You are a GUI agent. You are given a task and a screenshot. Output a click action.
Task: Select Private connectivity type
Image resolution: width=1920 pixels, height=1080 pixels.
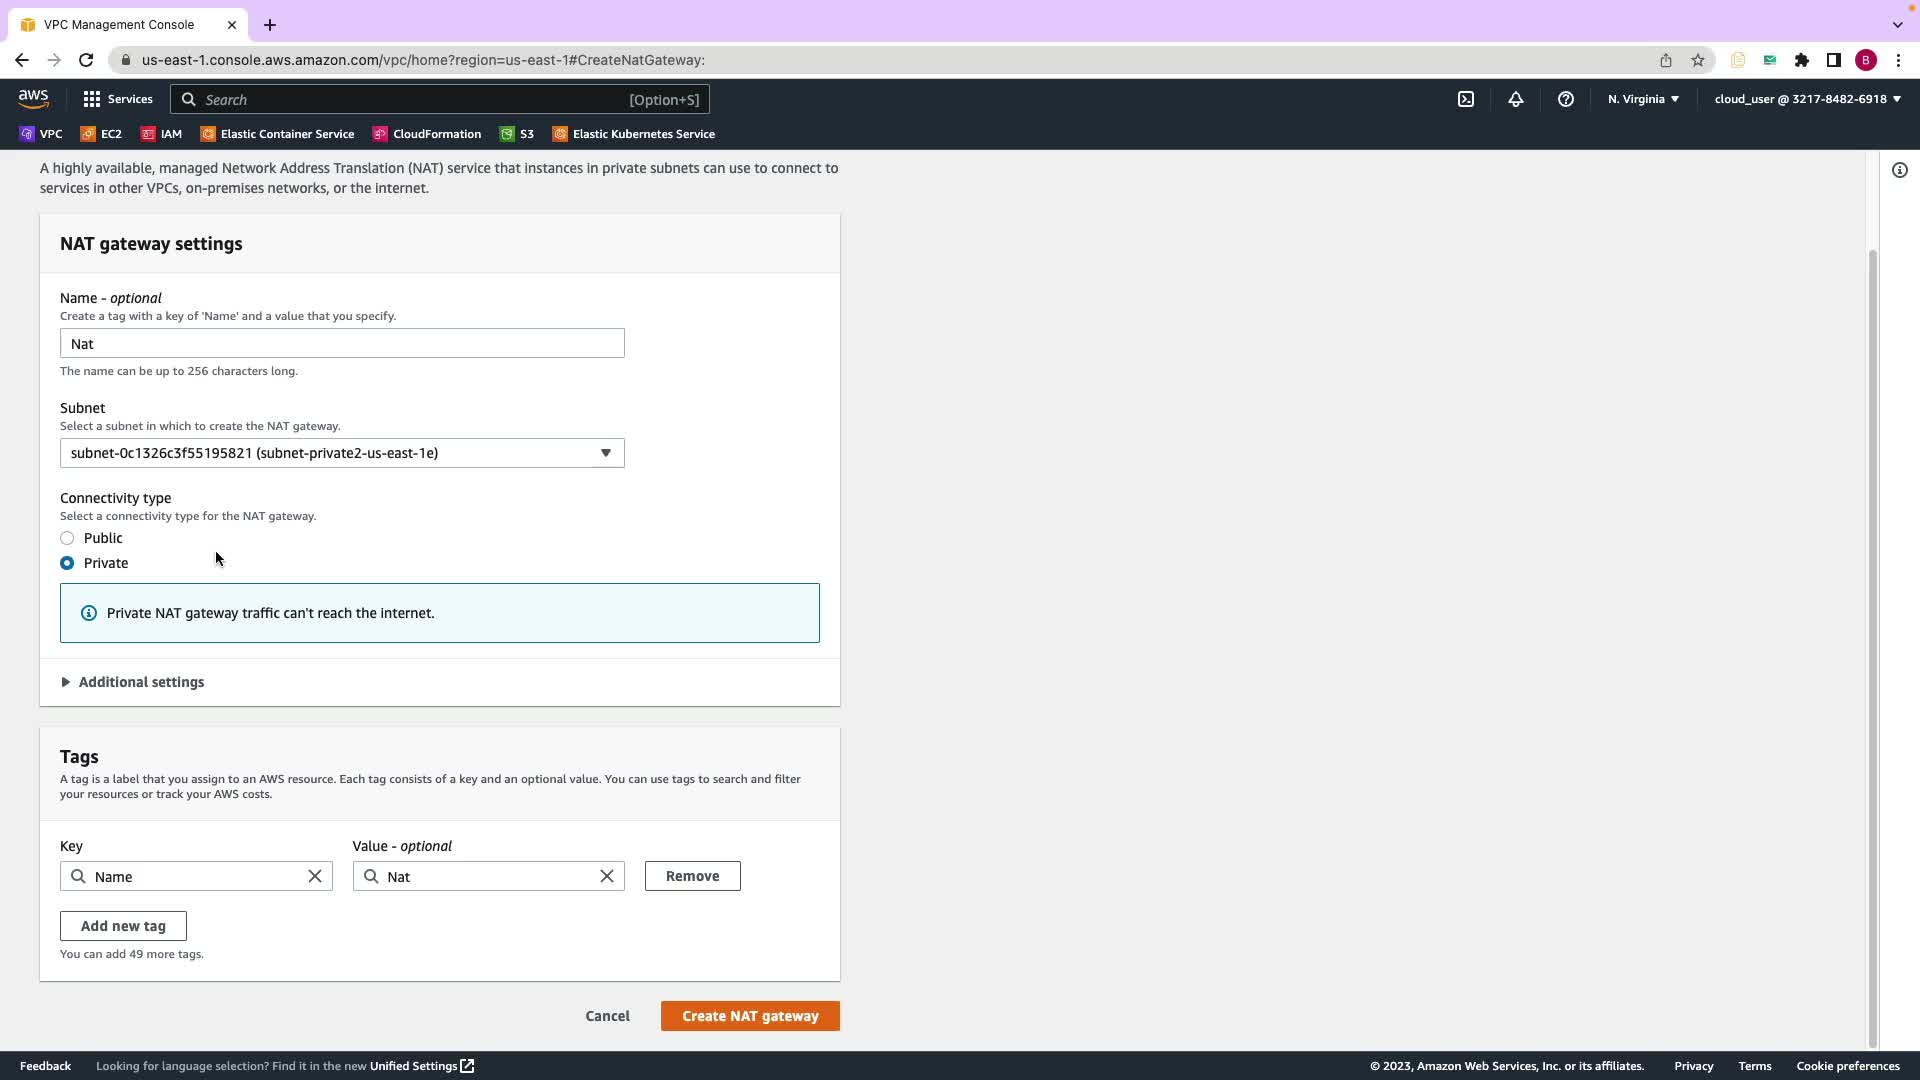click(67, 563)
